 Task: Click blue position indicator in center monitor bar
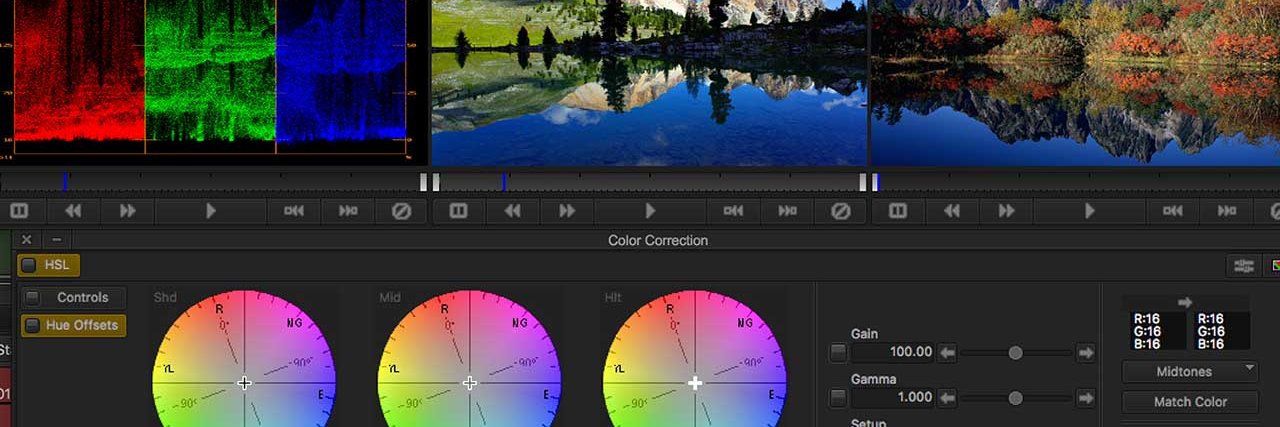pos(504,182)
